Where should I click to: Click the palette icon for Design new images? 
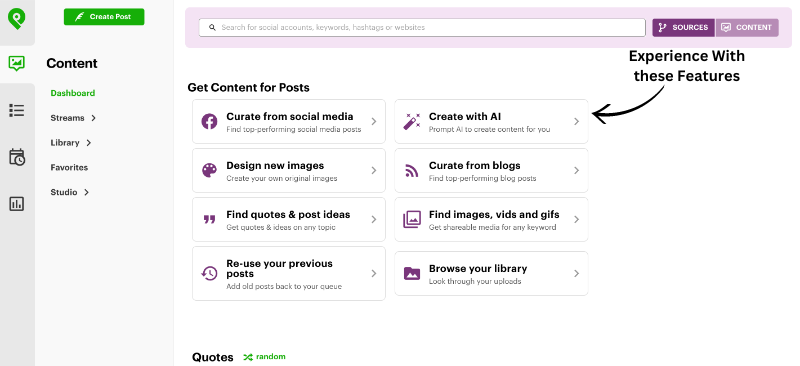click(209, 170)
